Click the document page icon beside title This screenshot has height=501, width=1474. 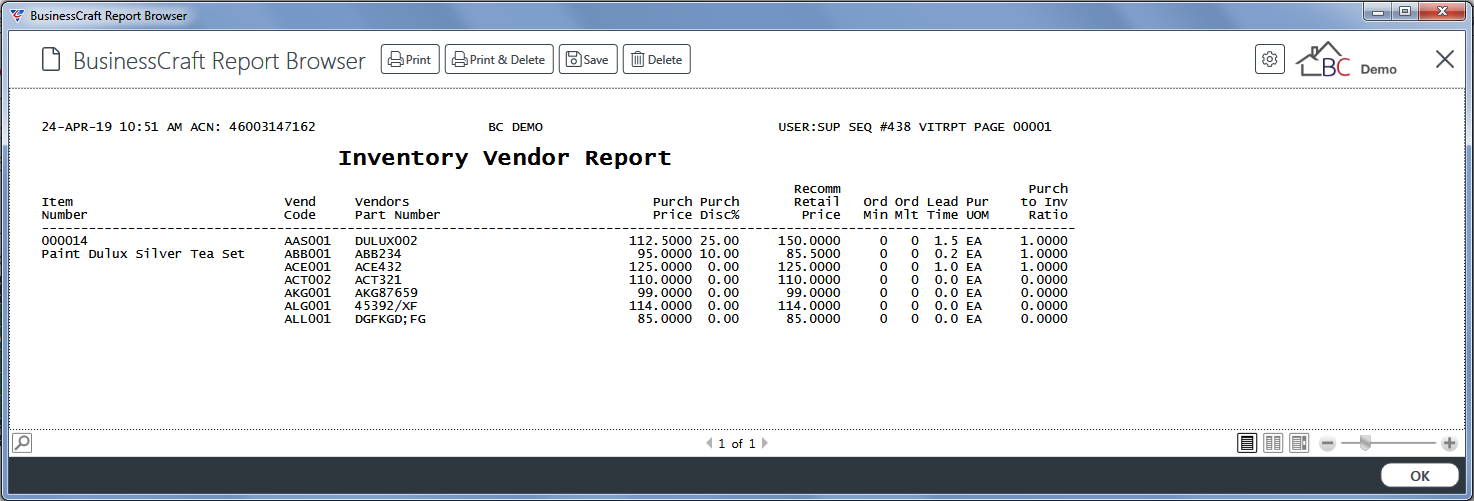[51, 60]
